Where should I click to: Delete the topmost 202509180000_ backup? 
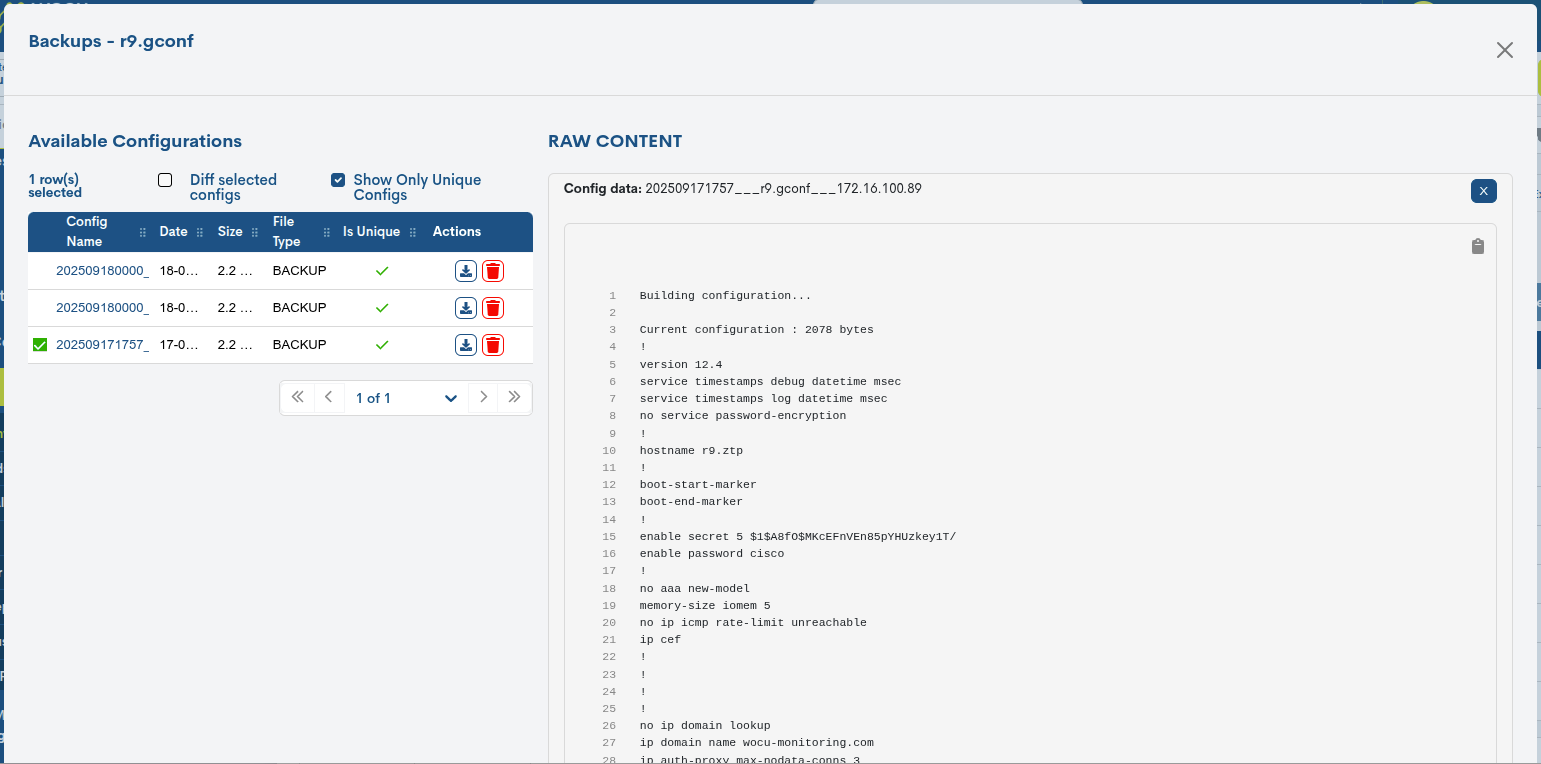pyautogui.click(x=492, y=271)
